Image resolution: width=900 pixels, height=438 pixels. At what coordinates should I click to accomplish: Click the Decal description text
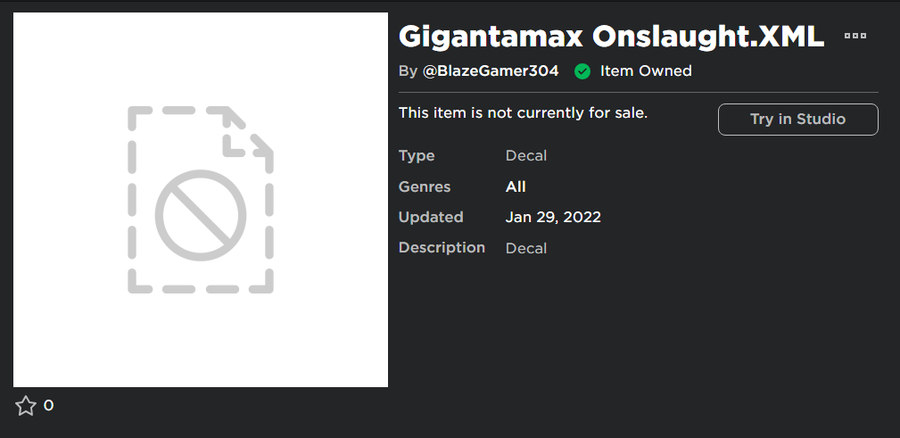[x=526, y=248]
